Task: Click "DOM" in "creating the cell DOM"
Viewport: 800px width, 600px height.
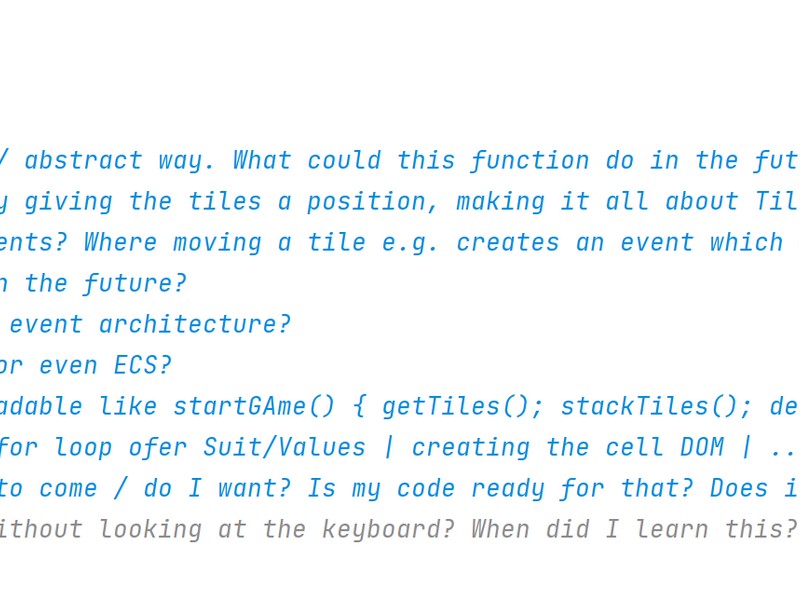Action: 702,447
